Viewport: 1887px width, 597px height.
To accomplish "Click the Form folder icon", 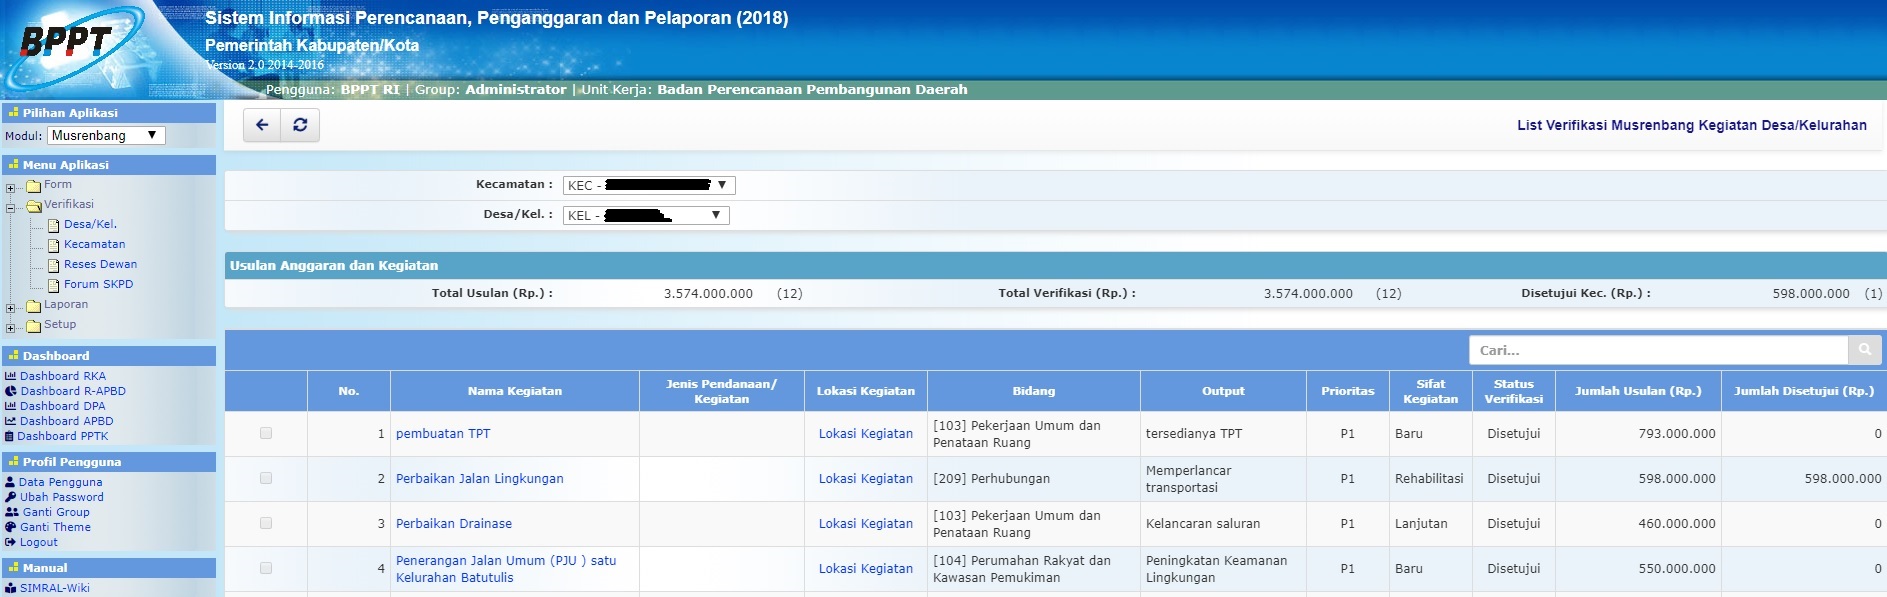I will (33, 186).
